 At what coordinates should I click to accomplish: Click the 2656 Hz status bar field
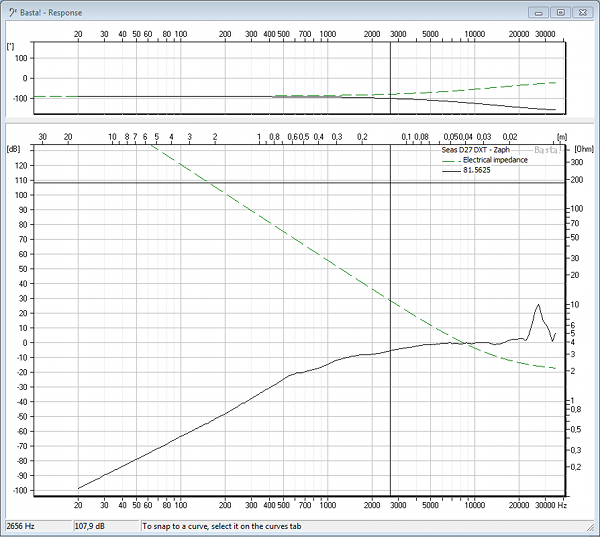35,525
